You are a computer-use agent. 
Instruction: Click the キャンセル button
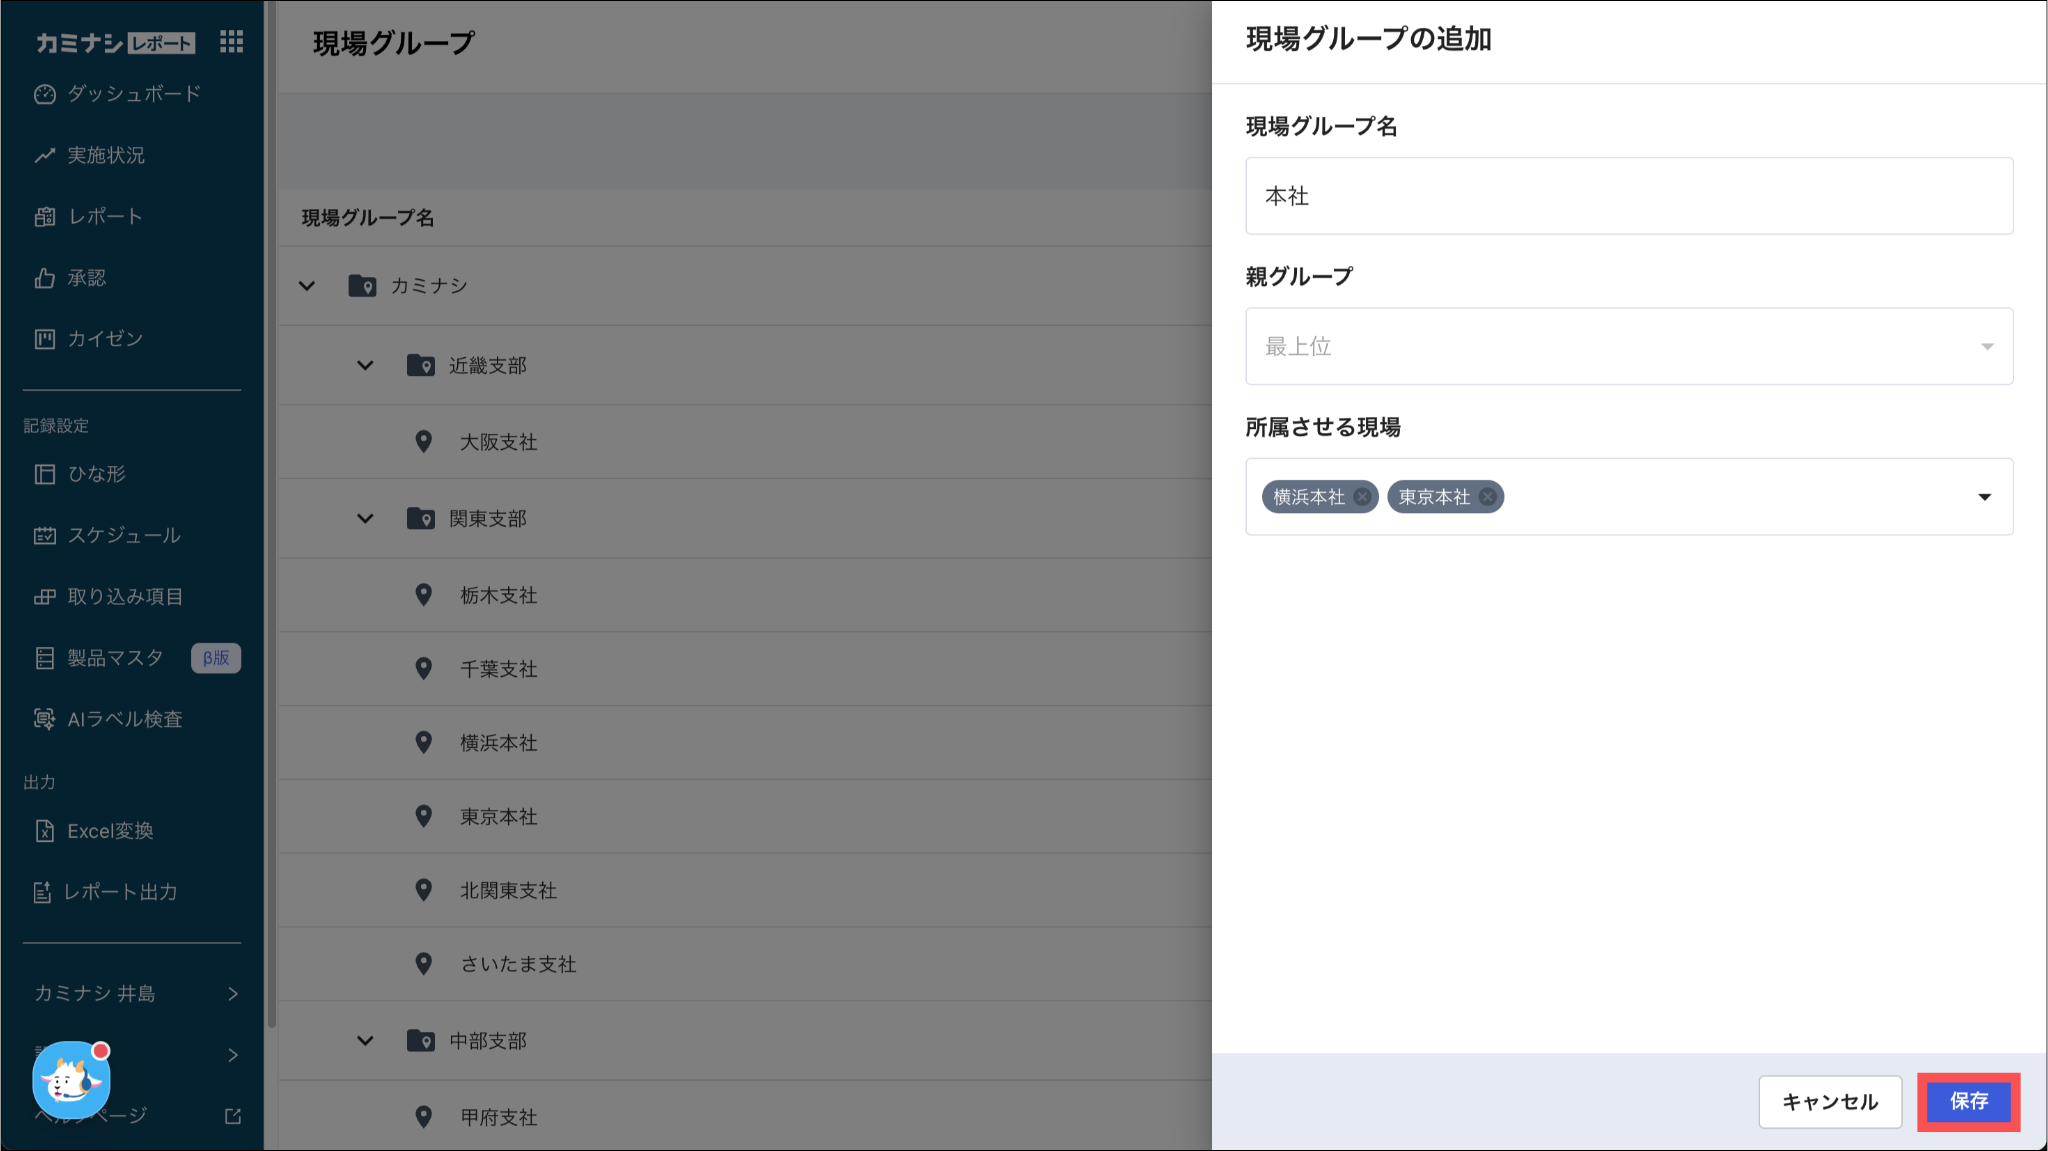click(1829, 1101)
